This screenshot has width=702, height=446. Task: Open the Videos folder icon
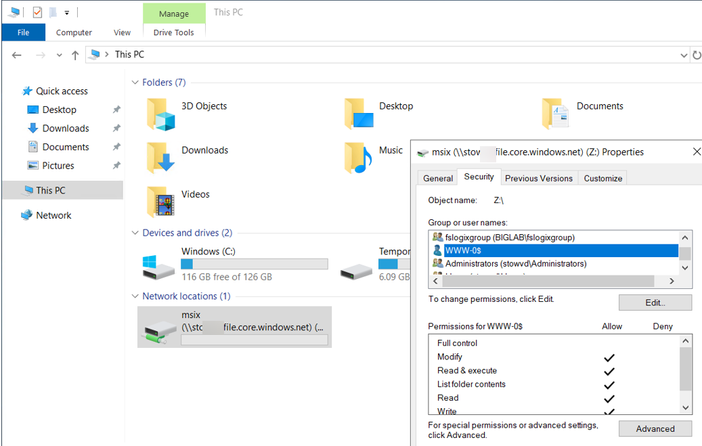161,202
